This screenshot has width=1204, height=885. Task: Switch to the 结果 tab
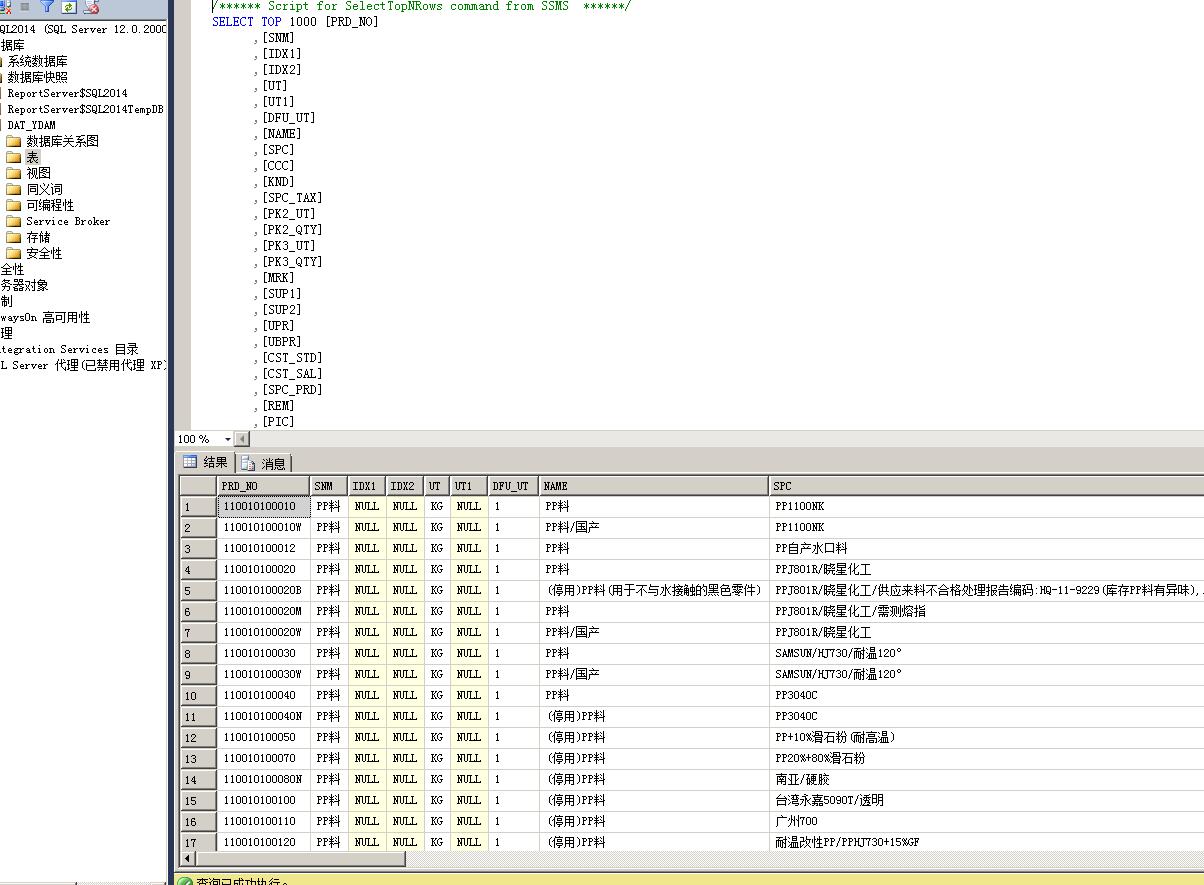(205, 462)
